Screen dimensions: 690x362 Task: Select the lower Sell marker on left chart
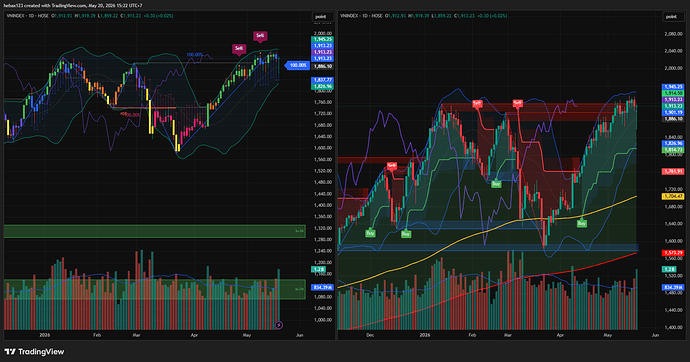[239, 49]
